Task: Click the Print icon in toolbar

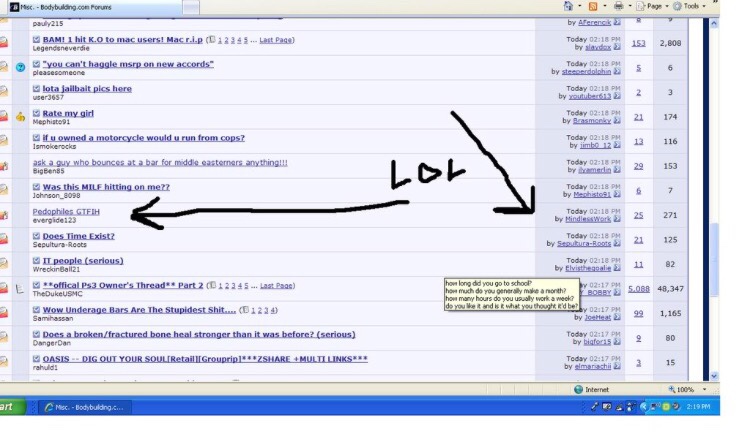Action: pyautogui.click(x=621, y=6)
